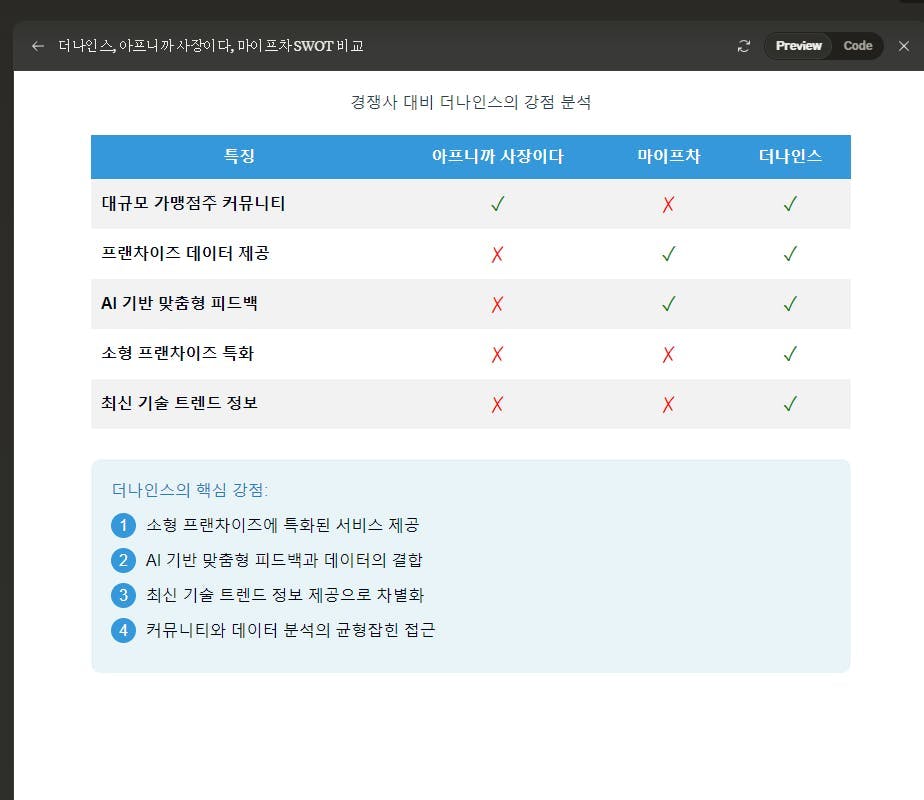Click 아프니까 사장이다 red X in 최신 기술 트렌드 정보 row
The height and width of the screenshot is (800, 924).
pos(497,404)
